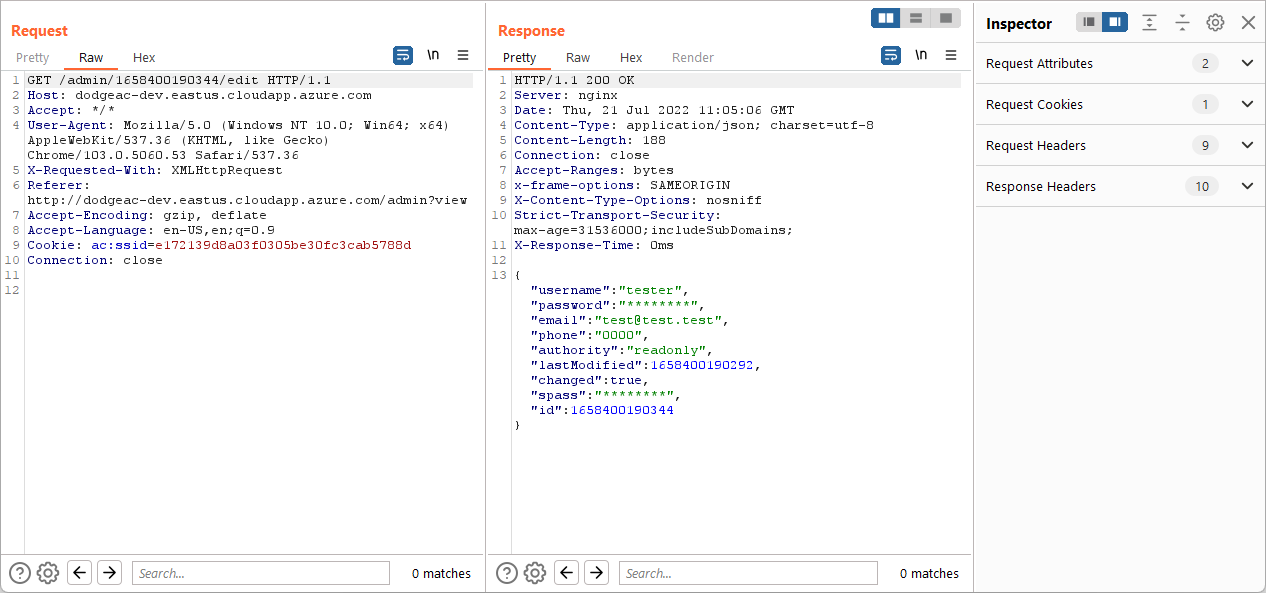The height and width of the screenshot is (593, 1266).
Task: Open Response search settings gear
Action: [x=535, y=573]
